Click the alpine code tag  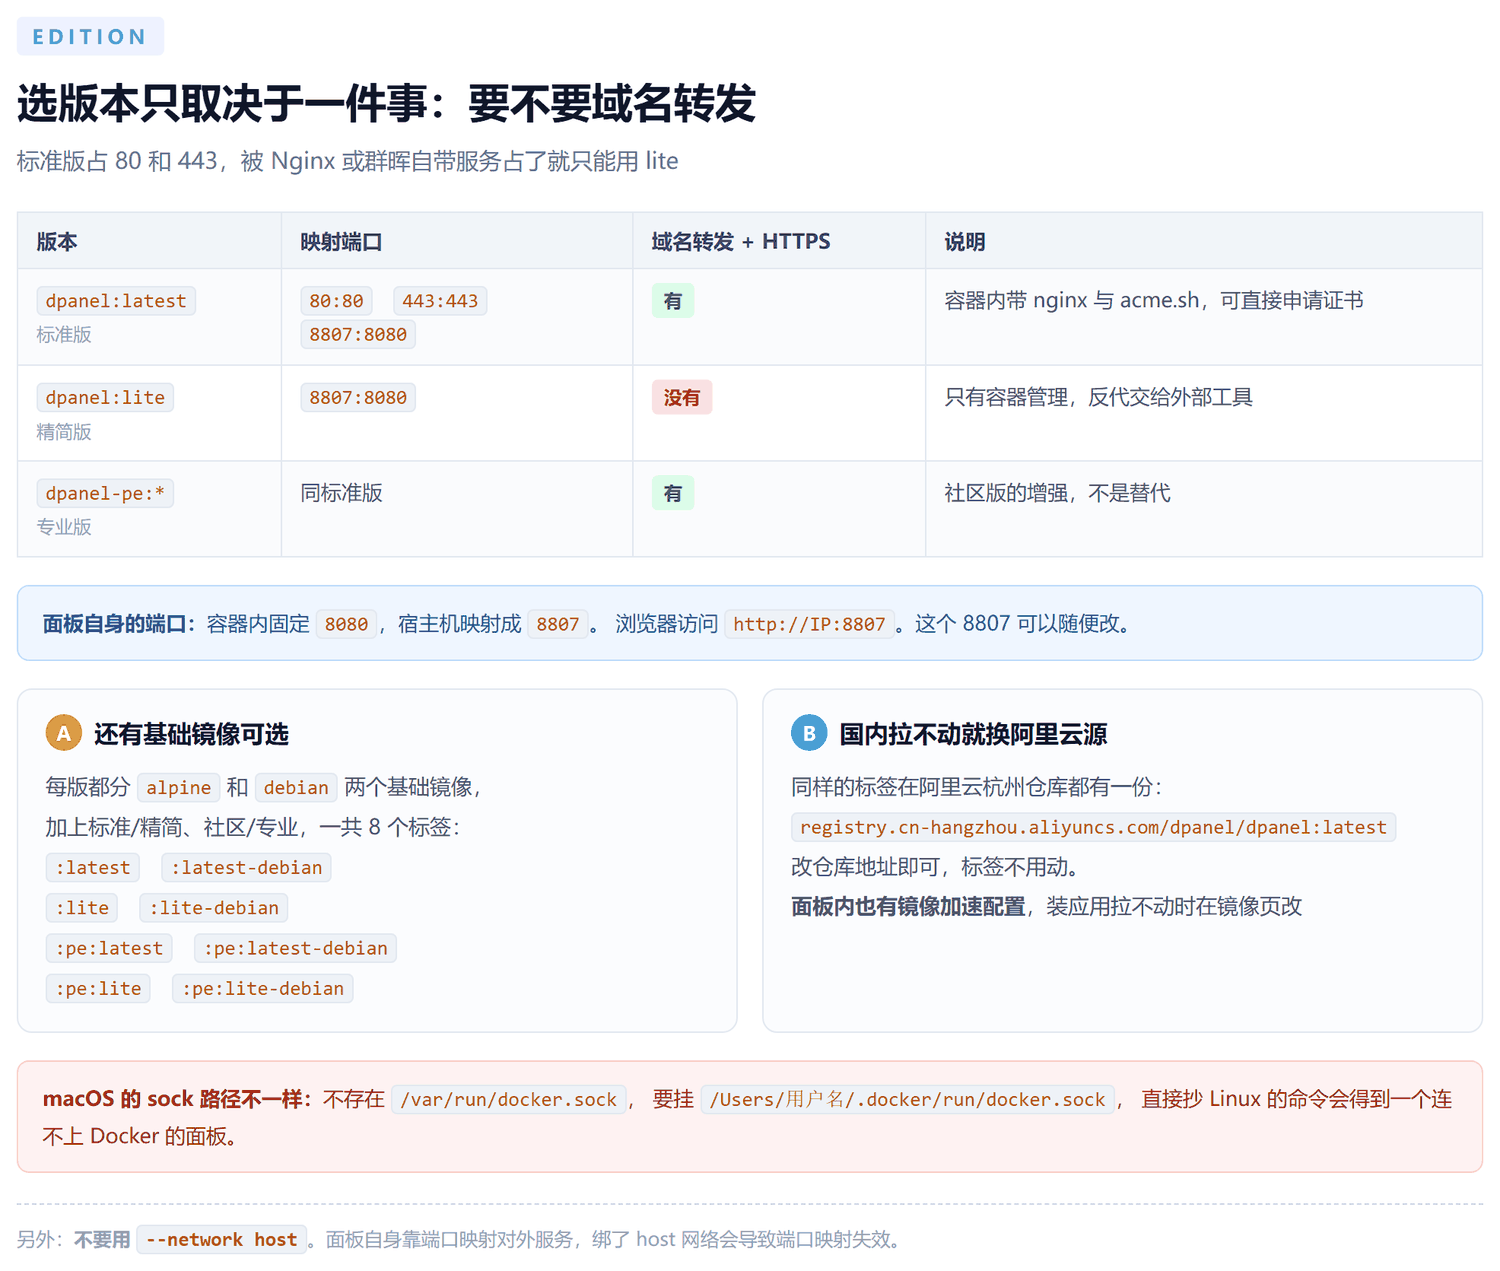coord(179,787)
